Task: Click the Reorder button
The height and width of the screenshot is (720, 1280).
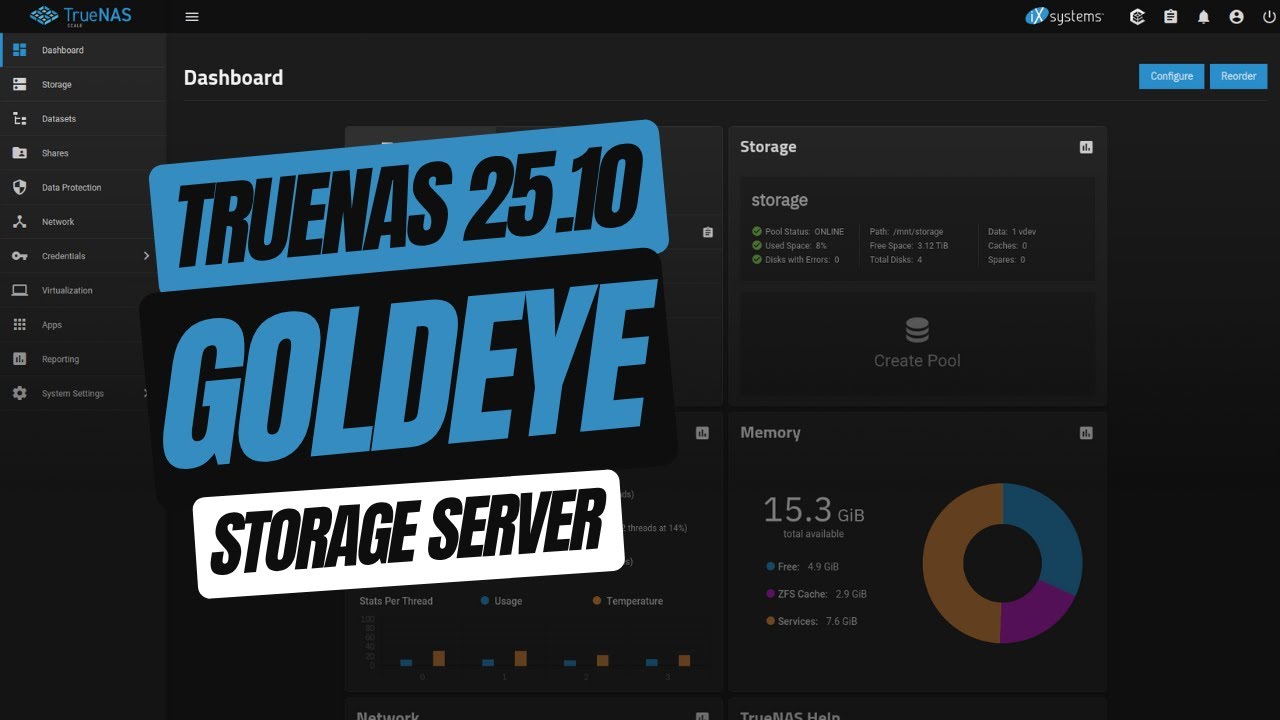Action: (x=1238, y=76)
